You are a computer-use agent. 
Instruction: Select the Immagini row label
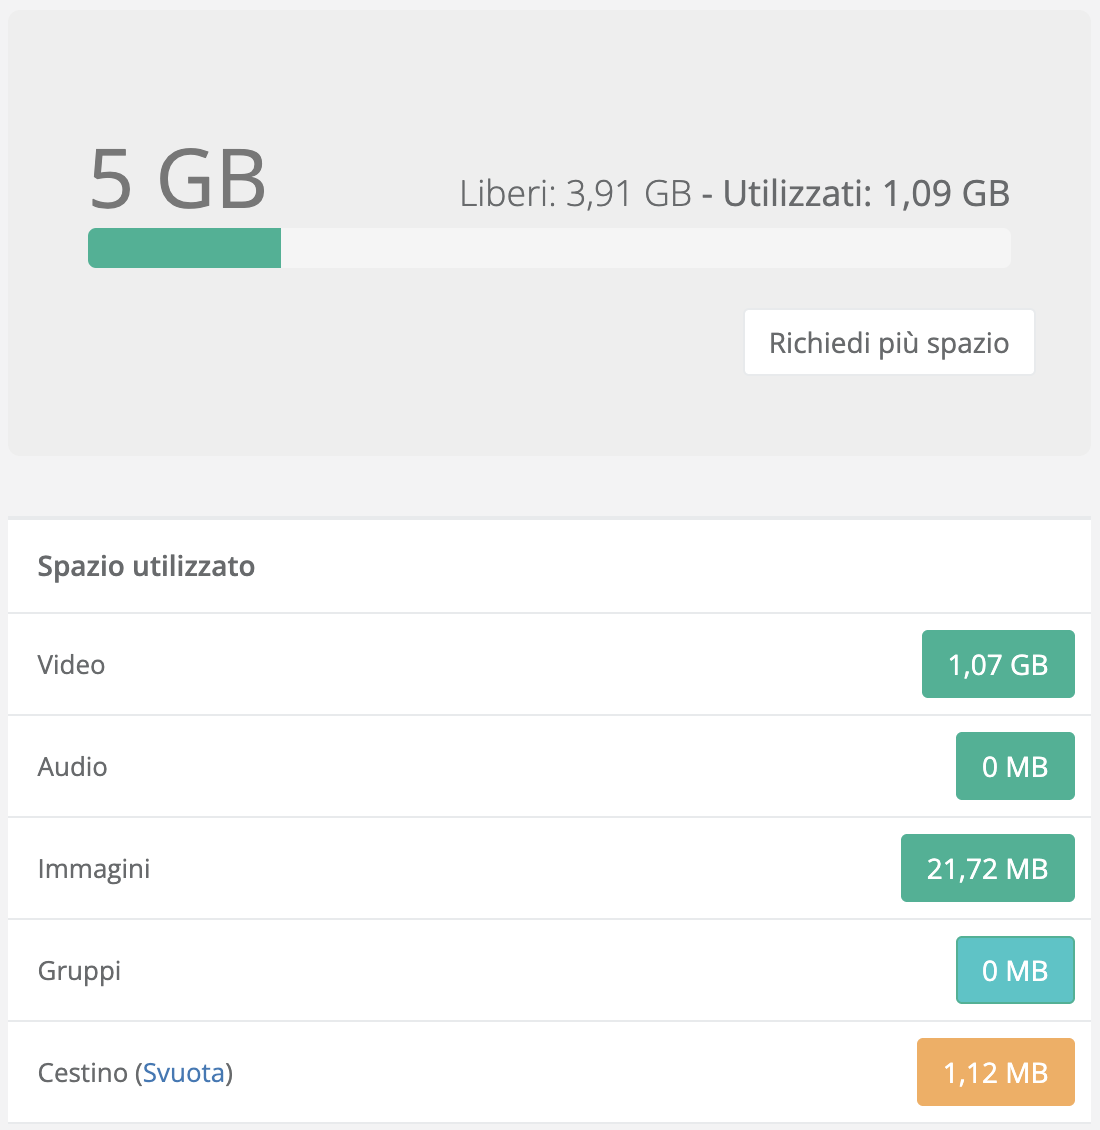[94, 869]
